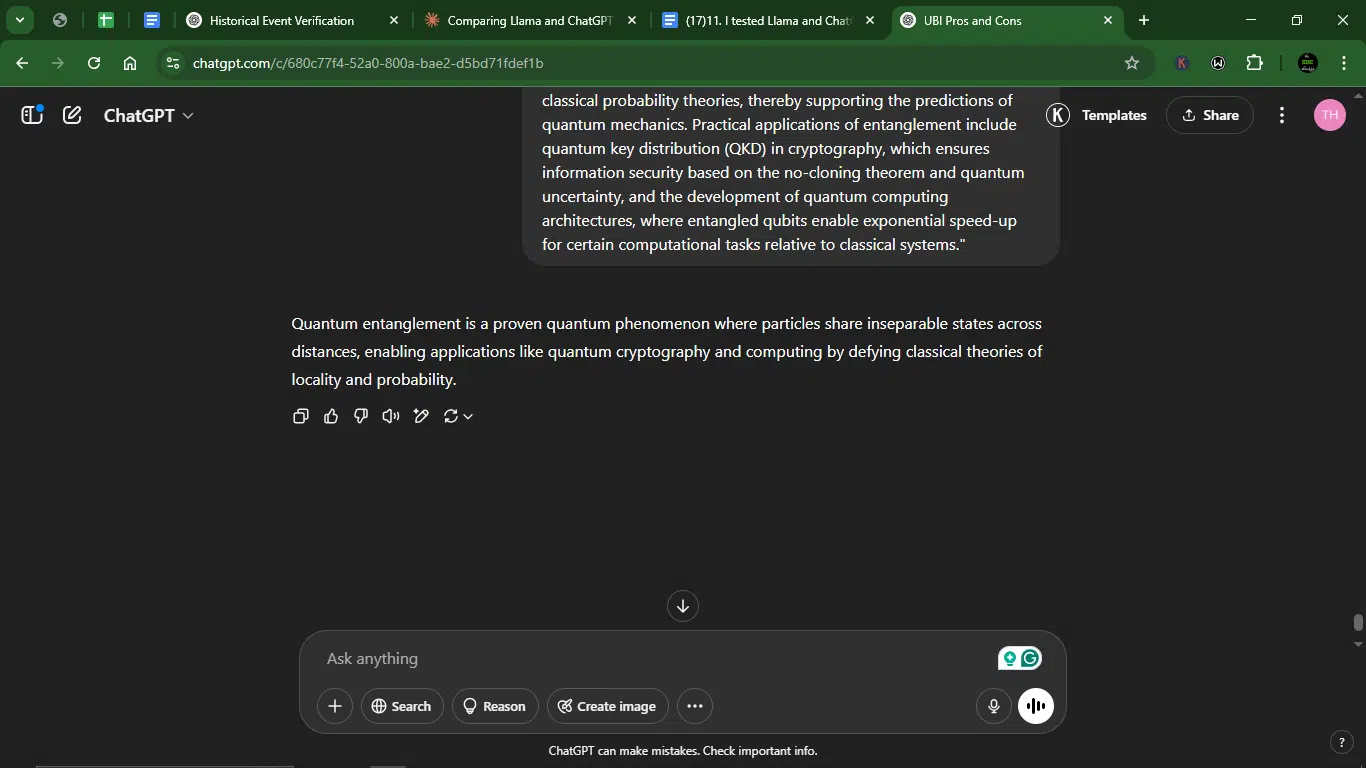The image size is (1366, 768).
Task: Give thumbs down to the response
Action: coord(361,416)
